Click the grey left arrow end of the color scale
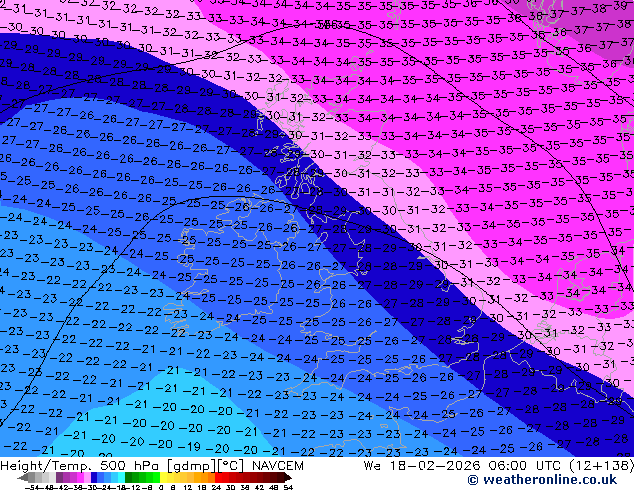This screenshot has height=490, width=634. point(23,477)
